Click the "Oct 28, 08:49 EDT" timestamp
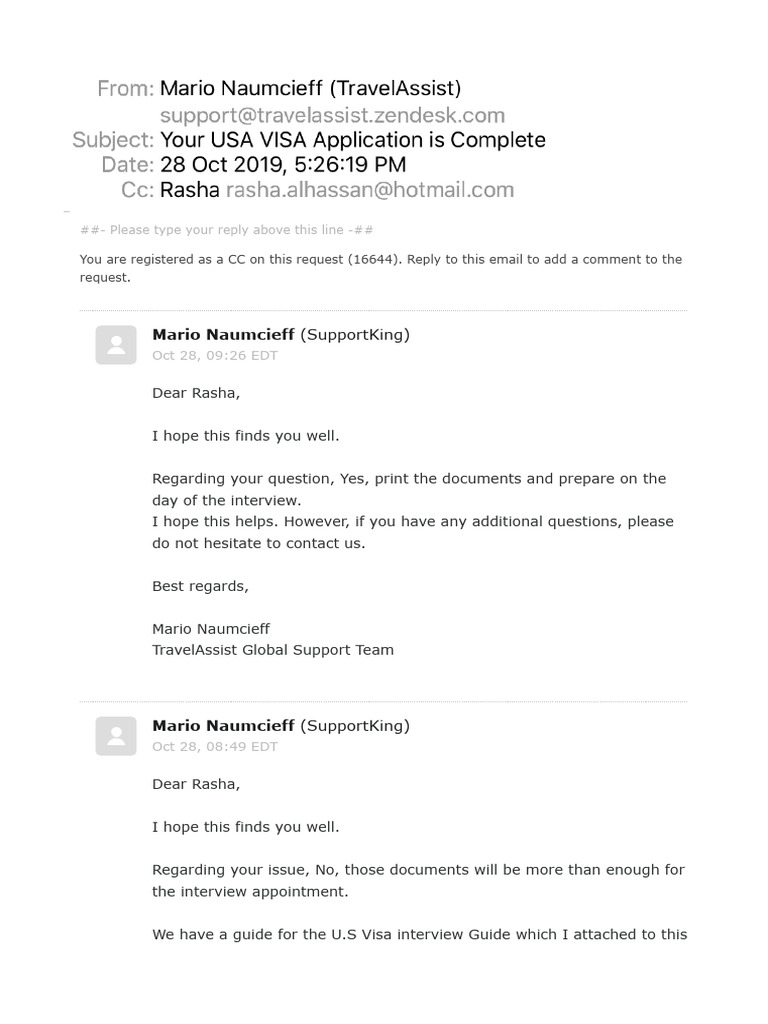The width and height of the screenshot is (768, 1024). coord(215,746)
